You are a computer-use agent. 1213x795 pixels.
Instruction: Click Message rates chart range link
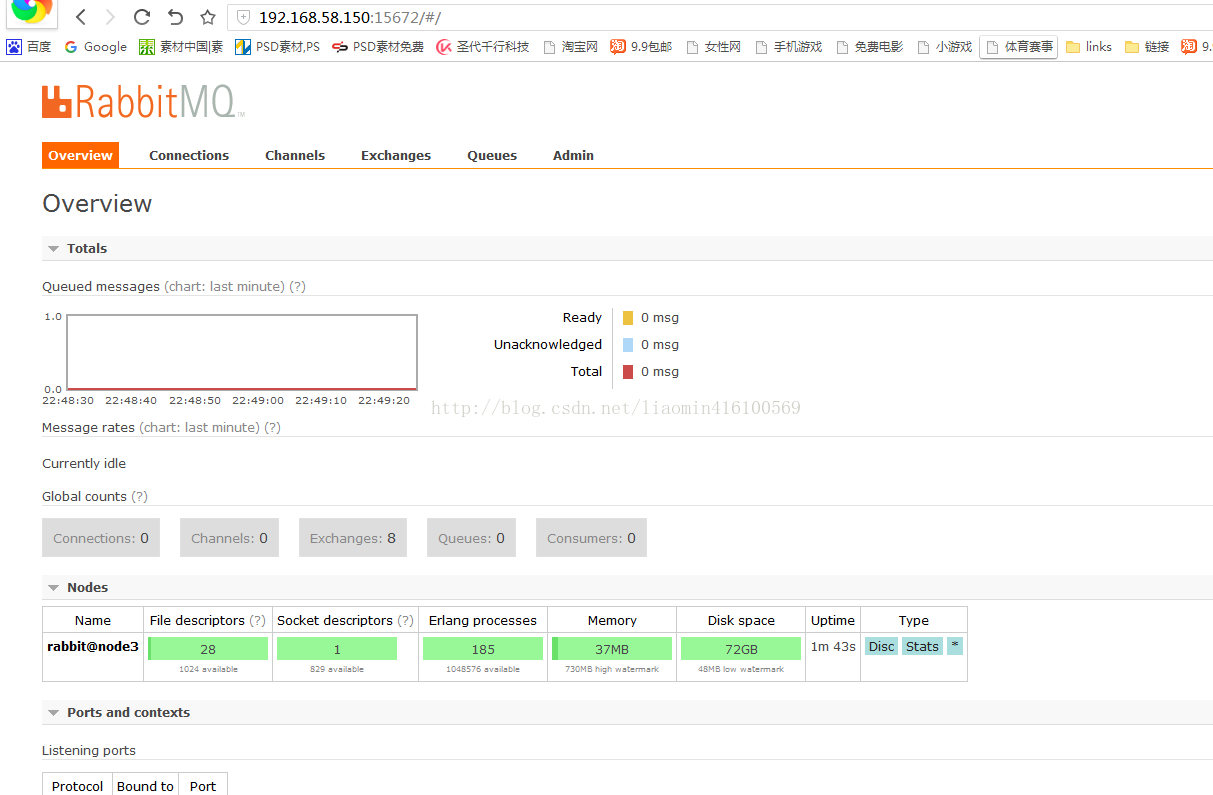point(199,427)
